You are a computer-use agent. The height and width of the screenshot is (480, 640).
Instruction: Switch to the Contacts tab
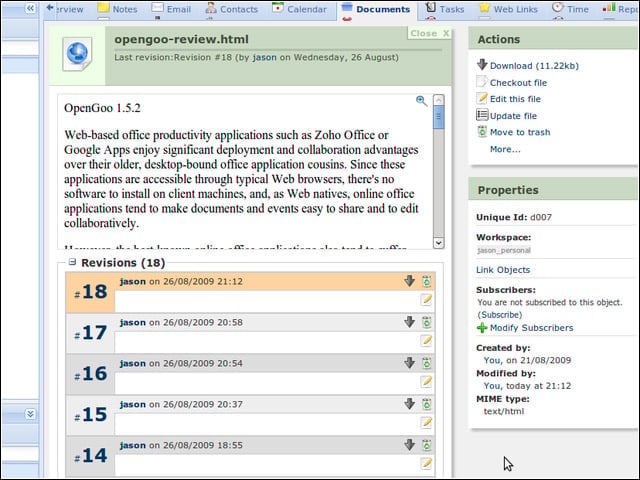(232, 9)
